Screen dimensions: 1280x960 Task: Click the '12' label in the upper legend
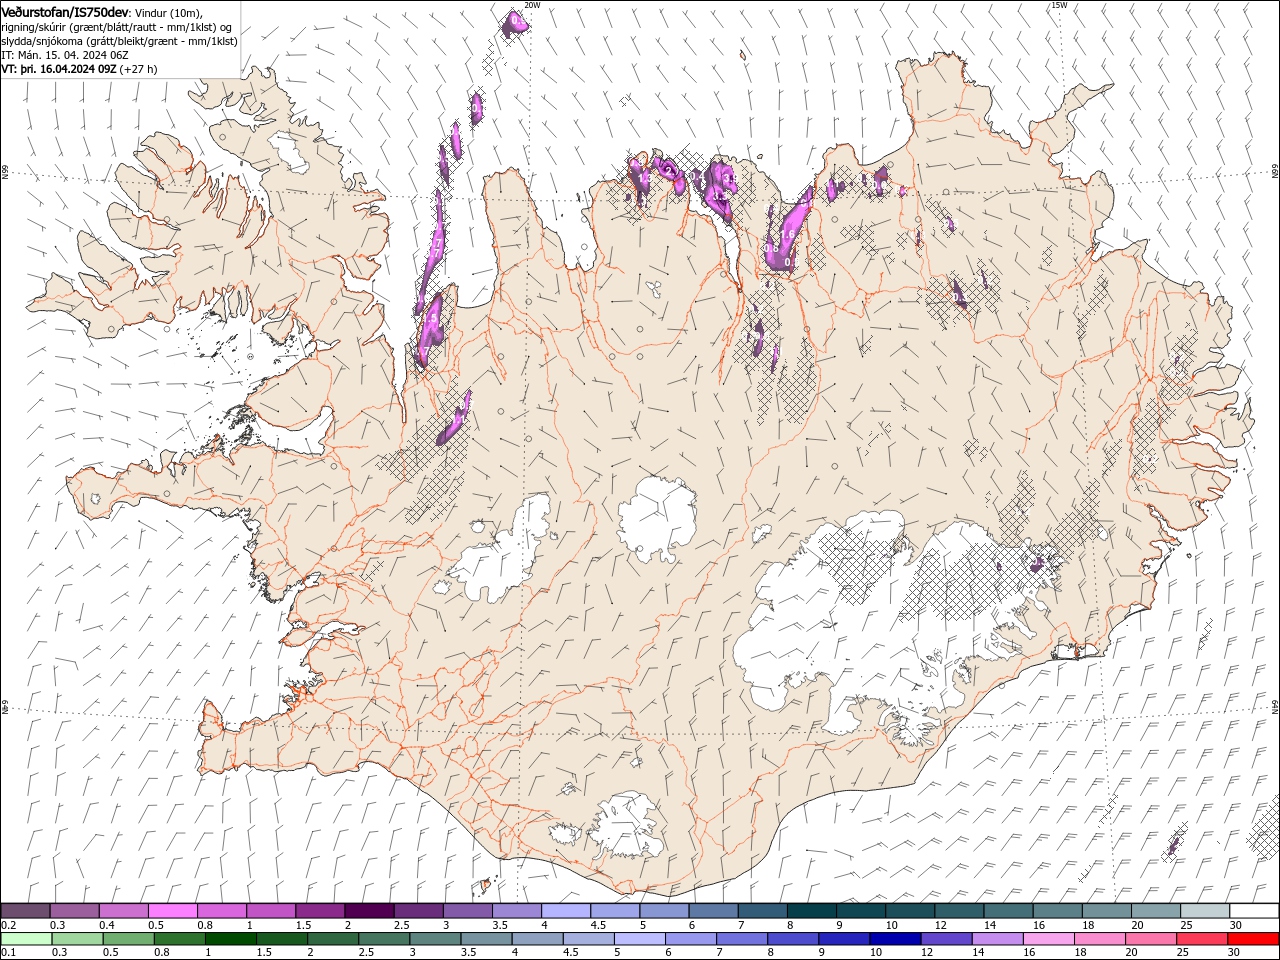940,925
